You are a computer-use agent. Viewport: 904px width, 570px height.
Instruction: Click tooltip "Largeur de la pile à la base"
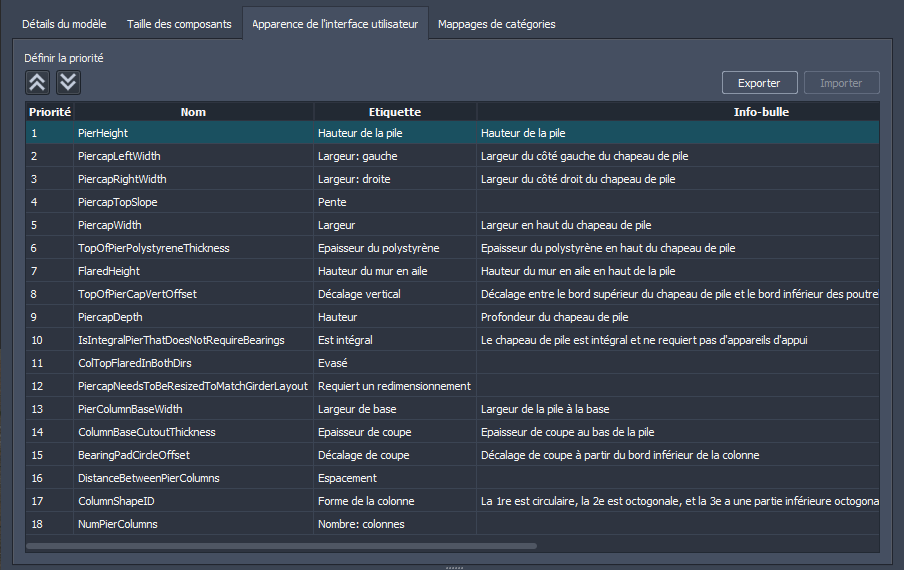[x=678, y=409]
